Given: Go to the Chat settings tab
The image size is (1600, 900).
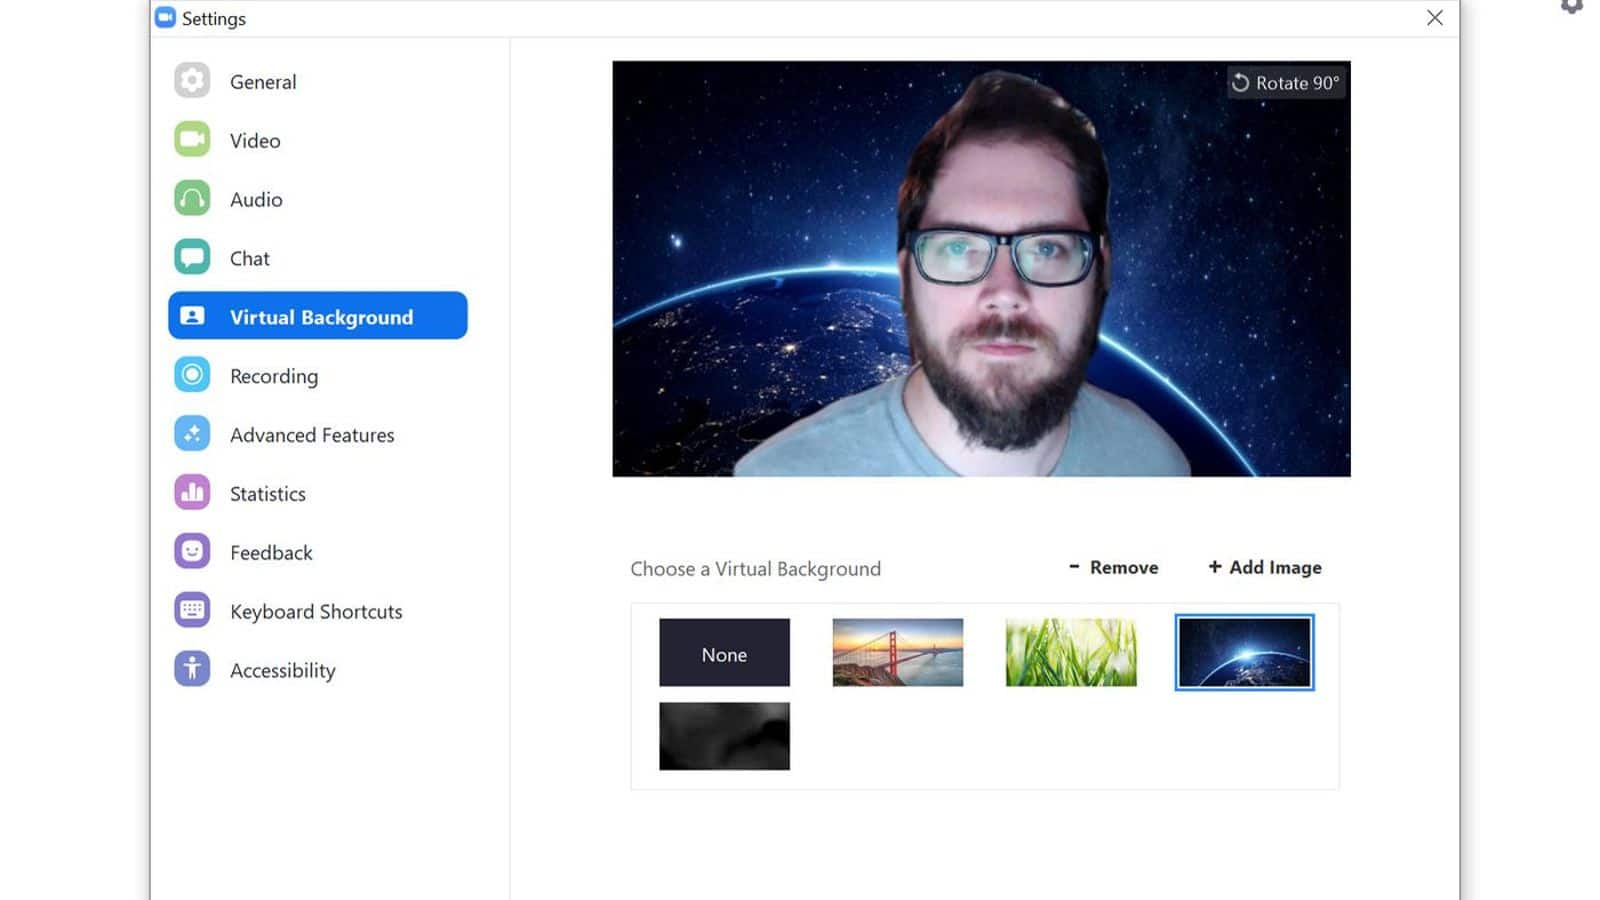Looking at the screenshot, I should pyautogui.click(x=318, y=258).
